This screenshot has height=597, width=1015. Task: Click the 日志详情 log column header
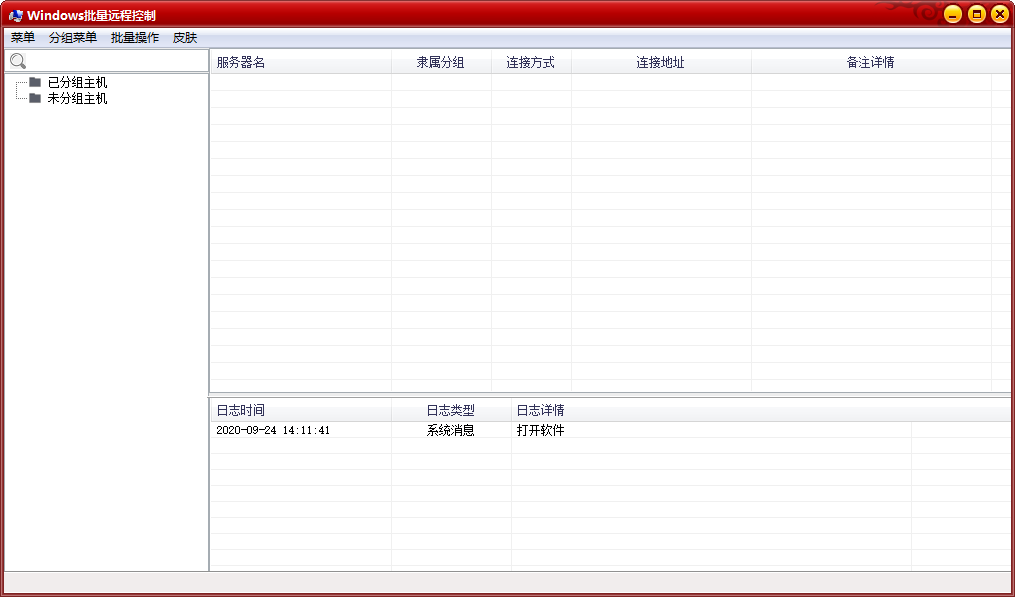[x=711, y=410]
